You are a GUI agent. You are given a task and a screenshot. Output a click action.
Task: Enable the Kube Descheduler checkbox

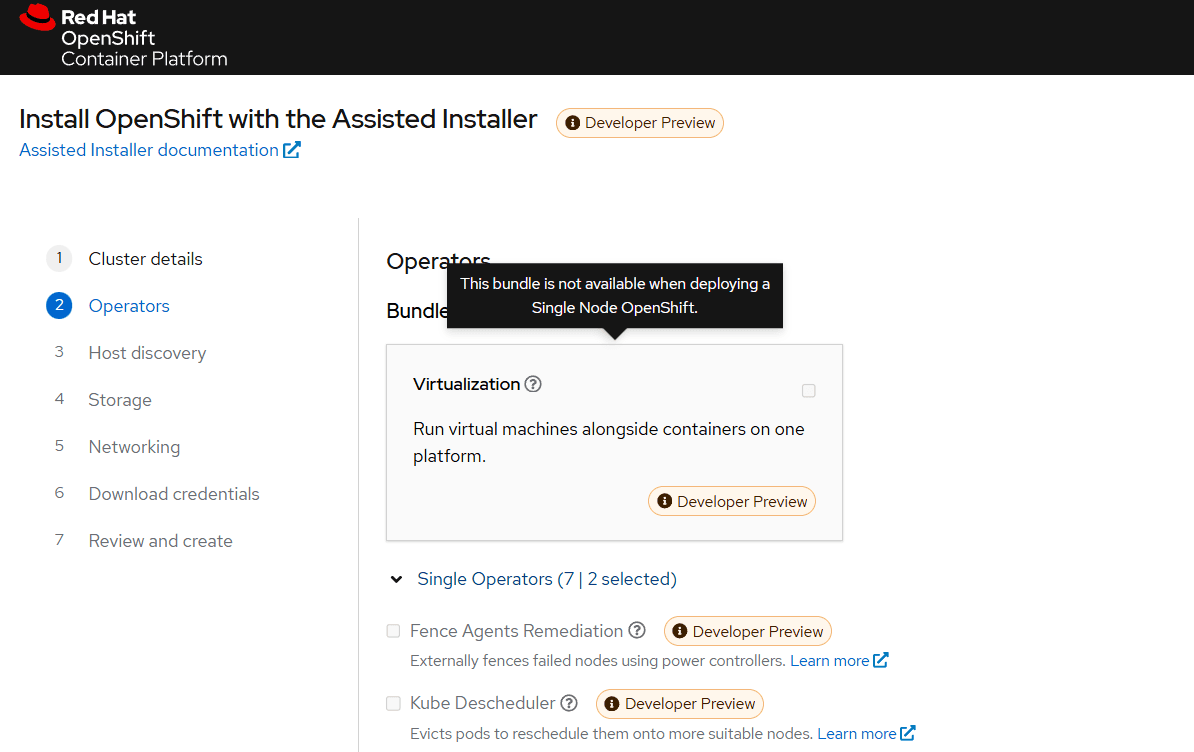[x=394, y=704]
